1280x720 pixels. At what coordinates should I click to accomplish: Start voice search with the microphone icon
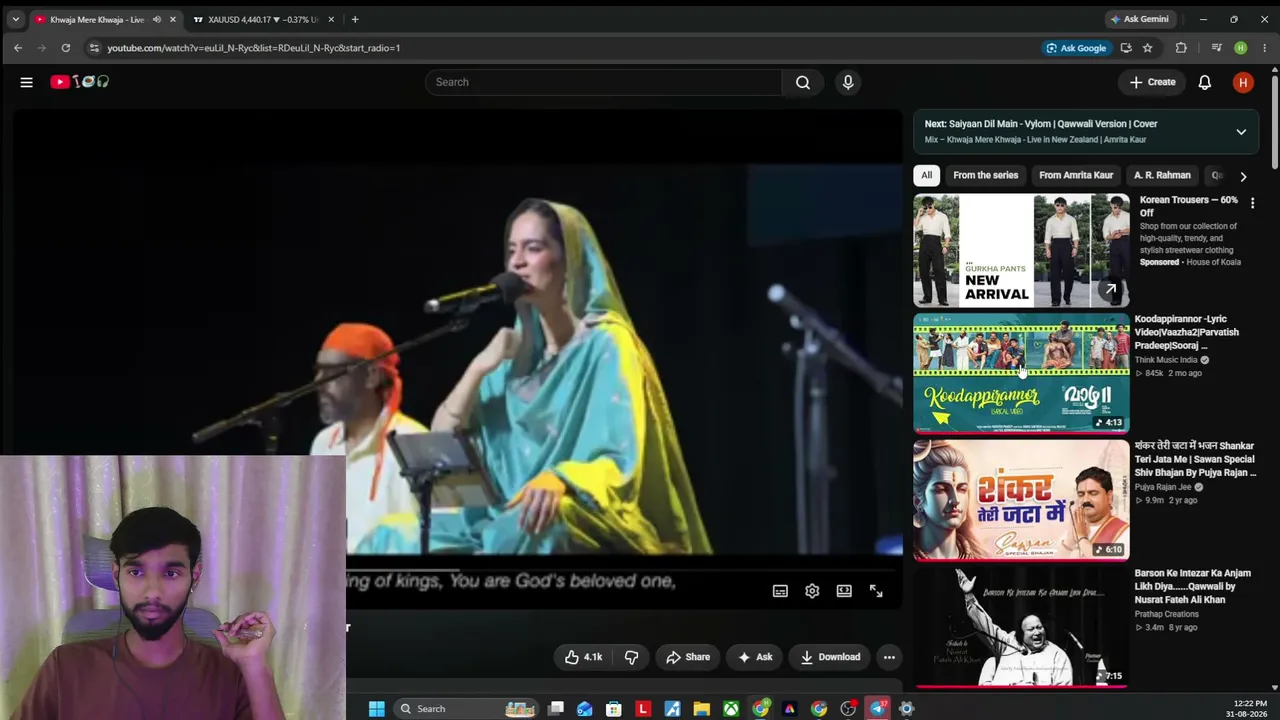pyautogui.click(x=848, y=82)
